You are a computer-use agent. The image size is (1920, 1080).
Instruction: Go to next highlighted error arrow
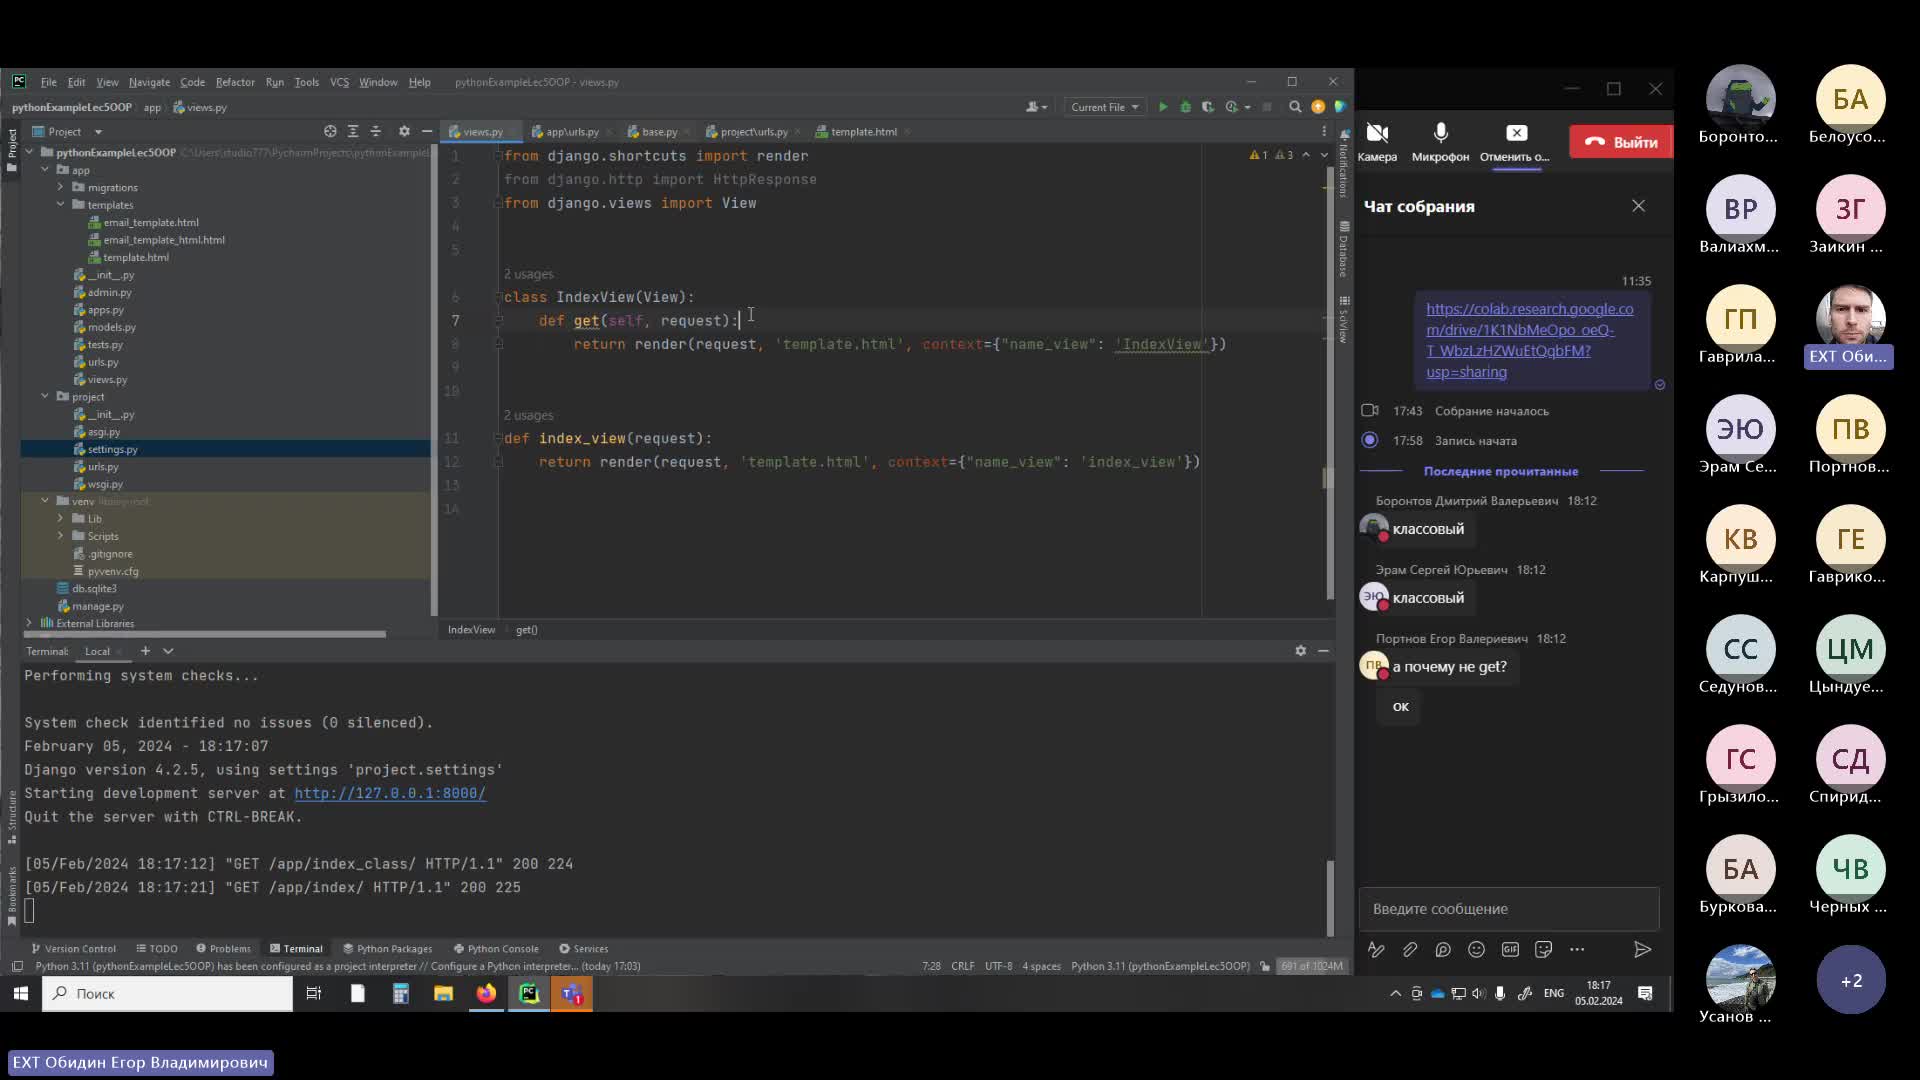[1324, 155]
